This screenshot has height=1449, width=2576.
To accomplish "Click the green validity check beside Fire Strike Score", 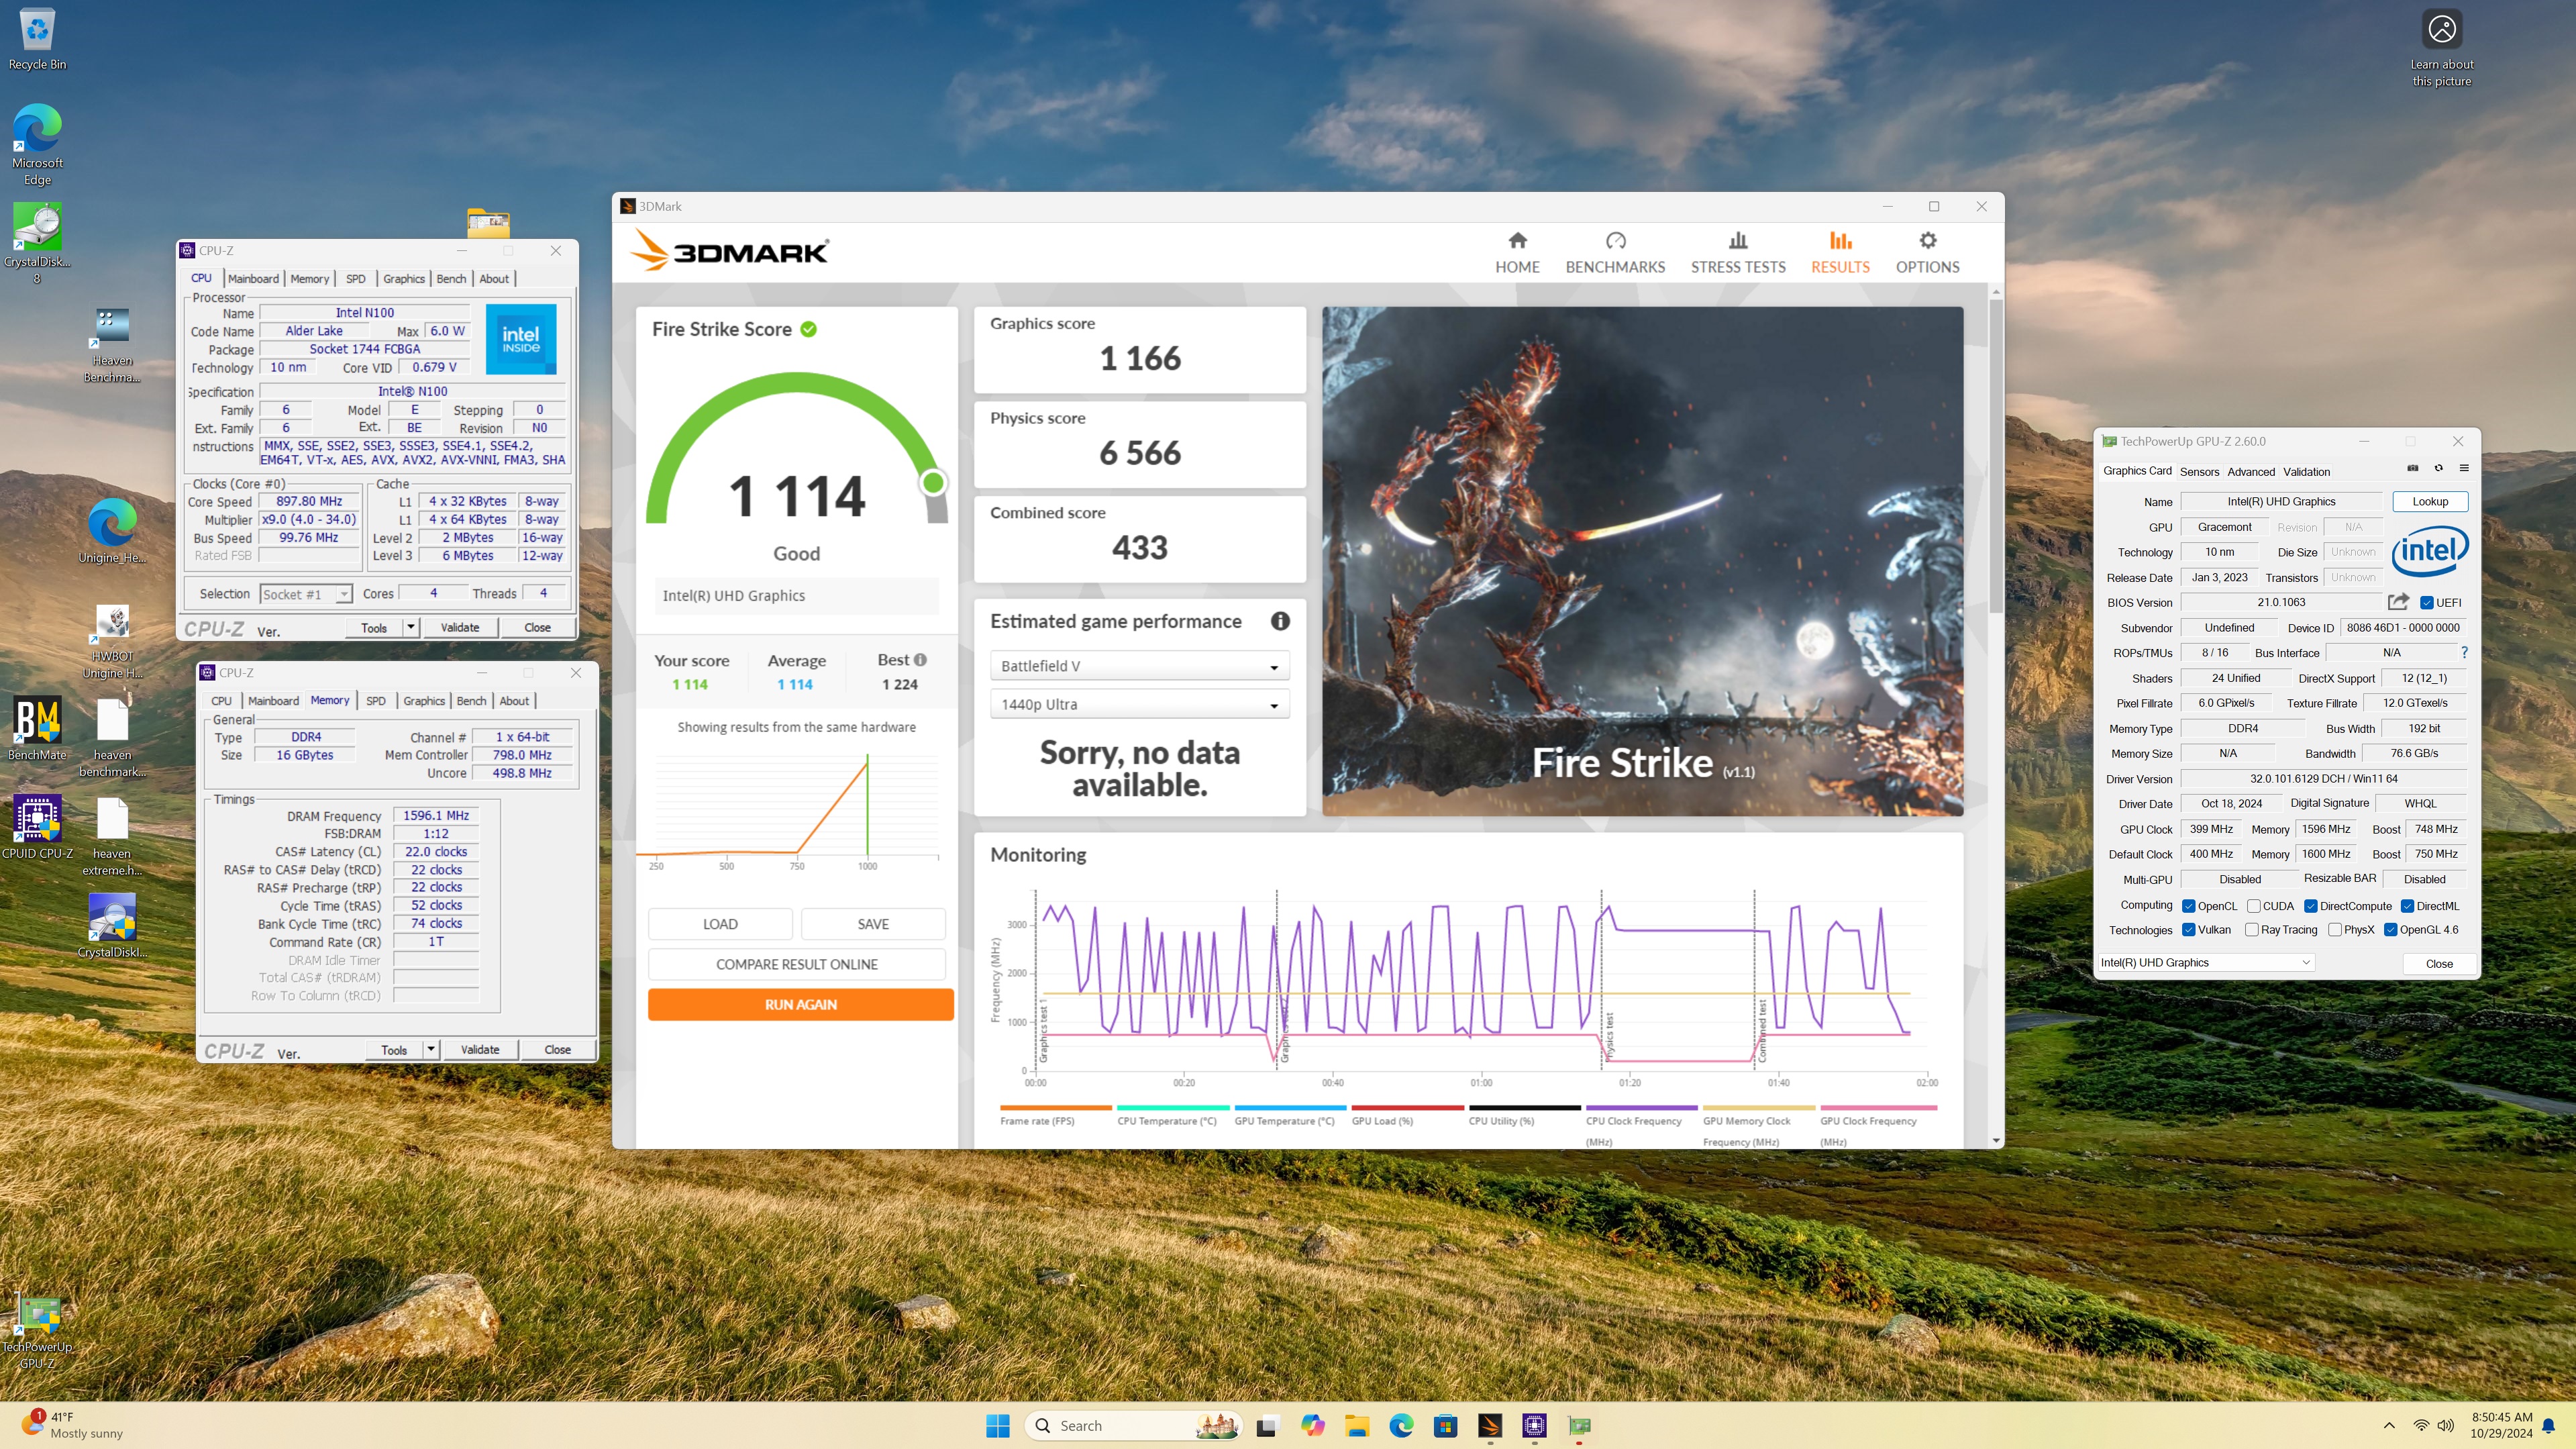I will tap(808, 329).
